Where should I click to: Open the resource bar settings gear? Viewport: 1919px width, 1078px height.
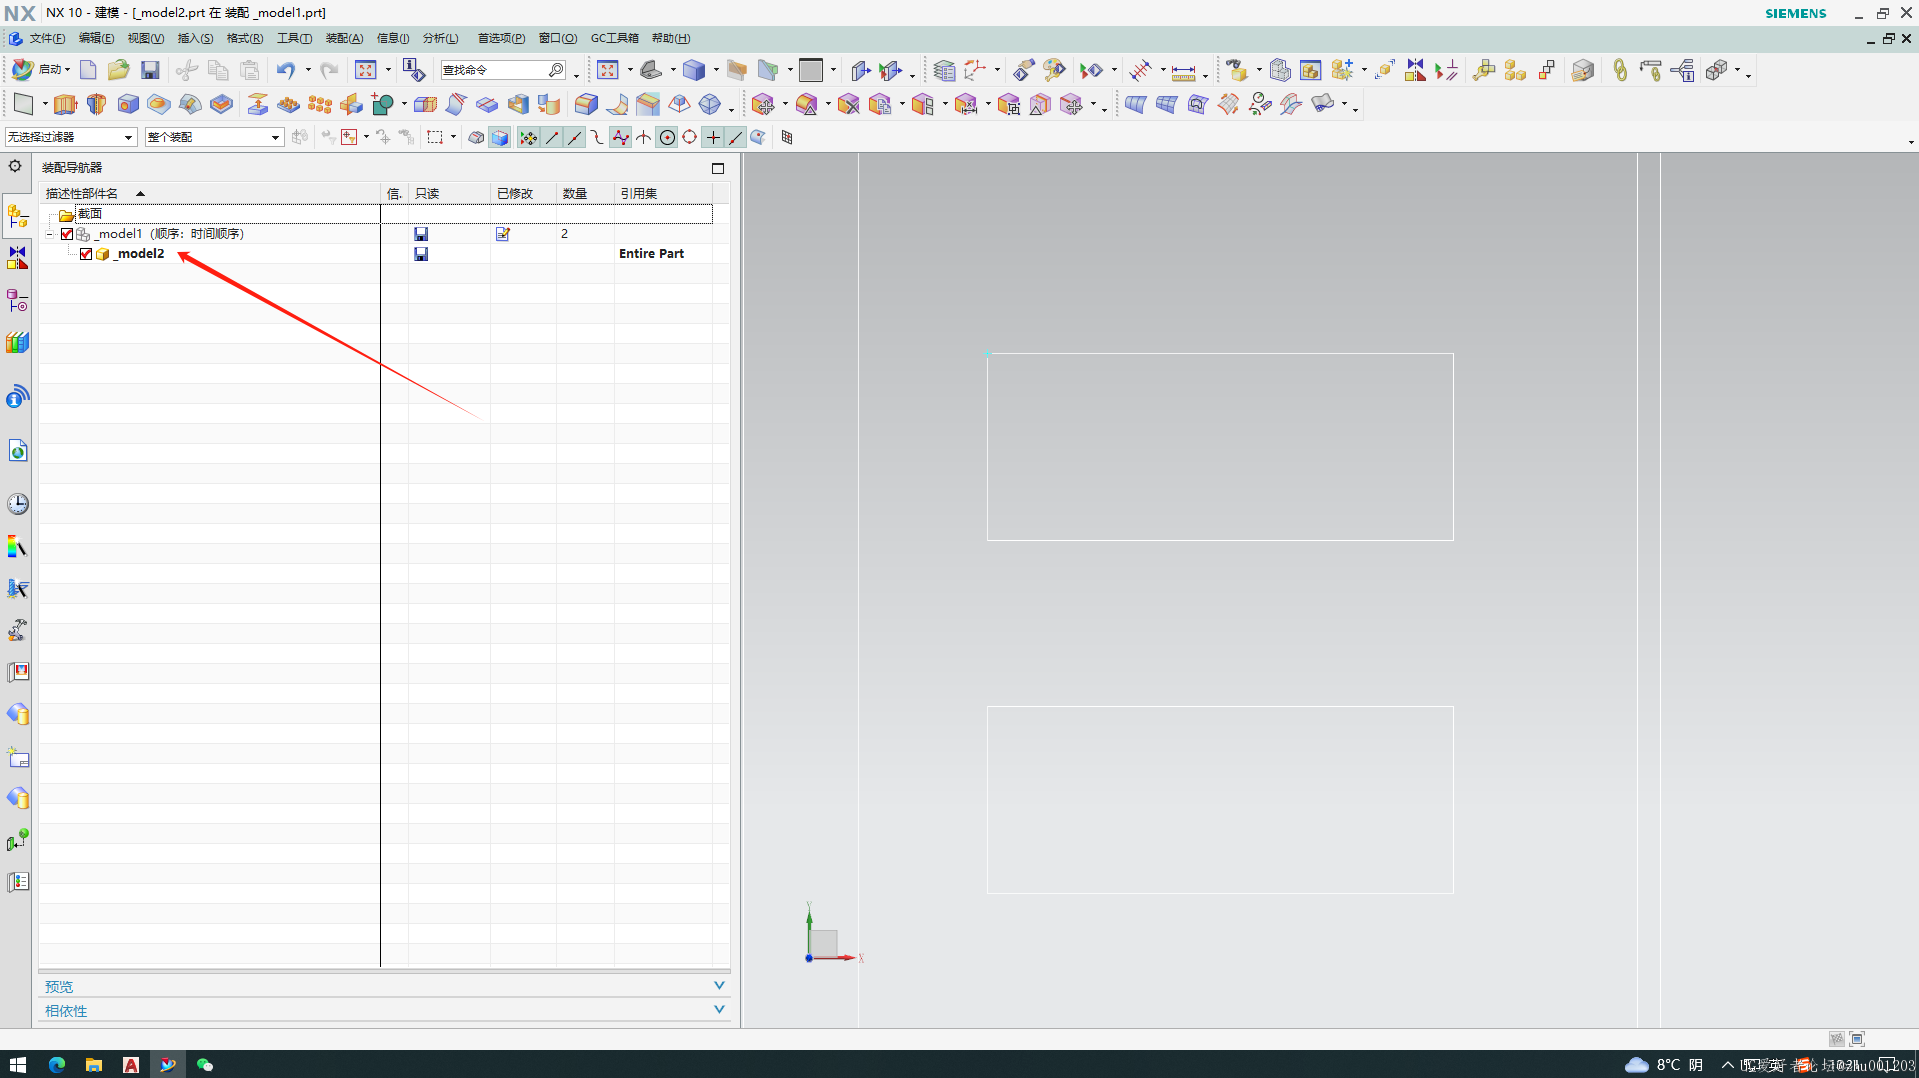click(15, 167)
